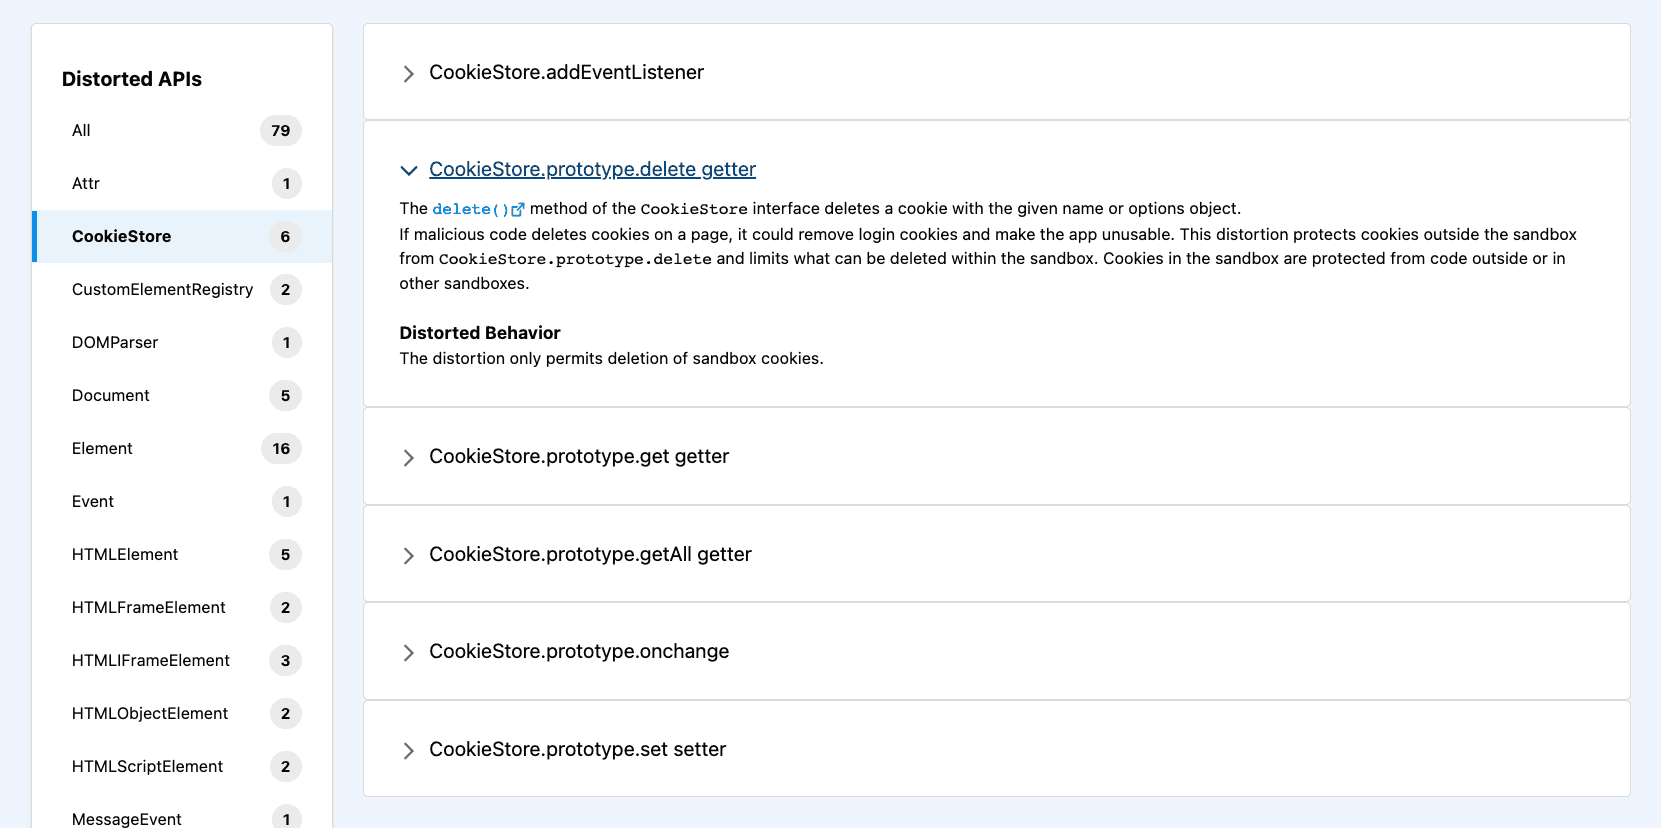Expand the CookieStore.prototype.set setter chevron
Screen dimensions: 1661x828
pyautogui.click(x=408, y=751)
